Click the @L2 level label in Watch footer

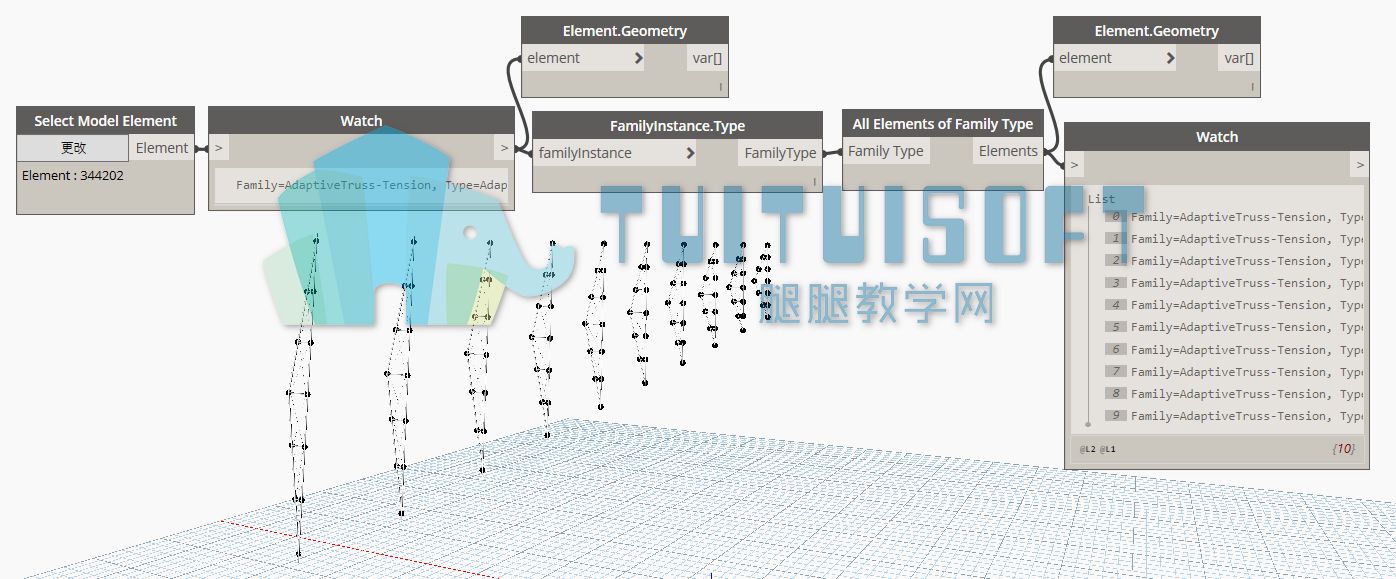1088,449
